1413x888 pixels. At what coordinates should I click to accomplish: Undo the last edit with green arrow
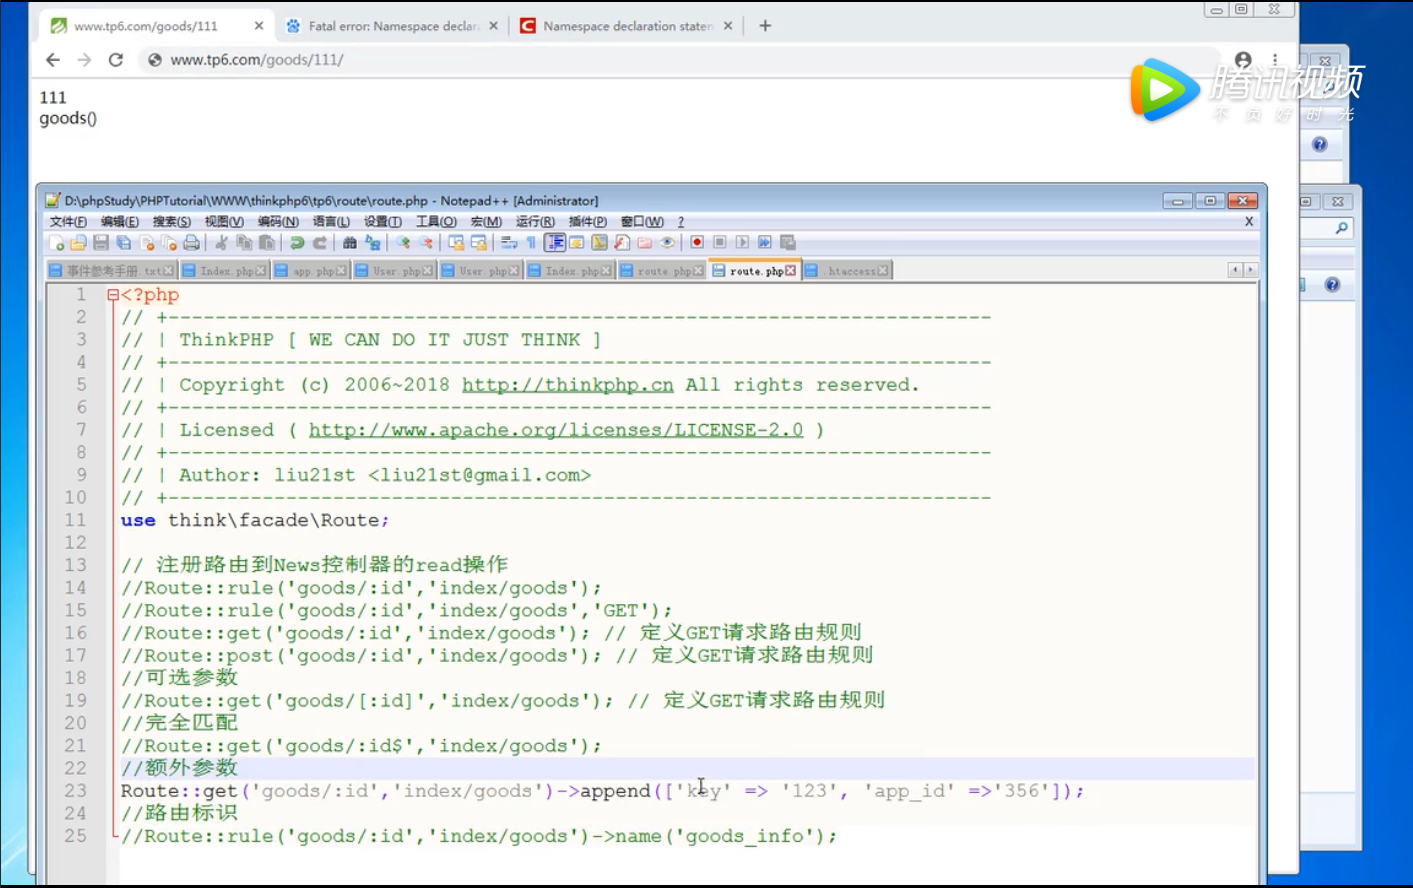(297, 243)
